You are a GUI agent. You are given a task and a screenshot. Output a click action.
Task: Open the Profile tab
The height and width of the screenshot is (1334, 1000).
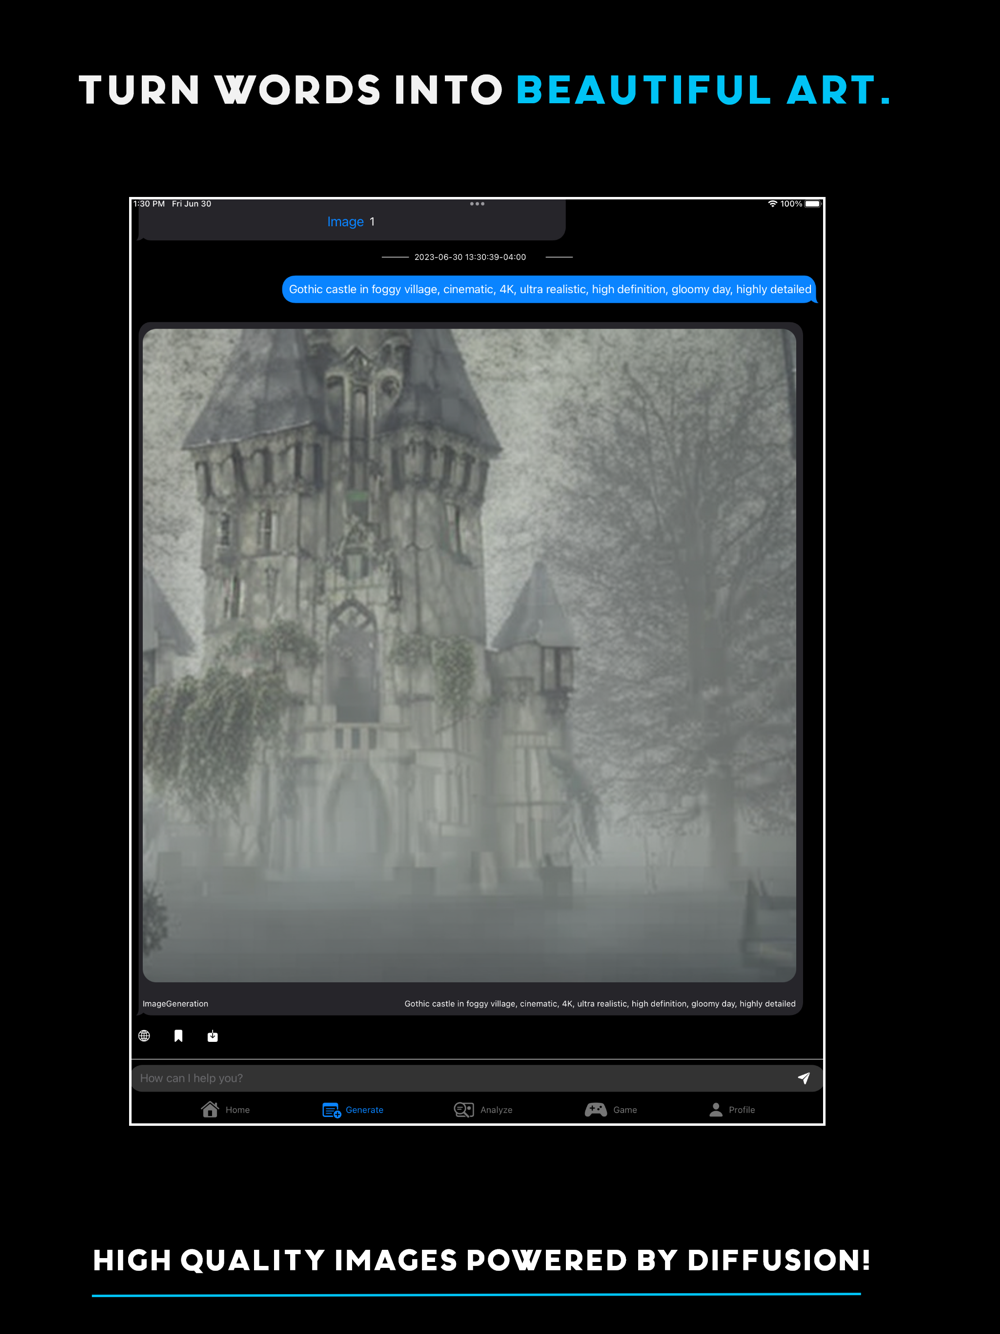pyautogui.click(x=732, y=1110)
